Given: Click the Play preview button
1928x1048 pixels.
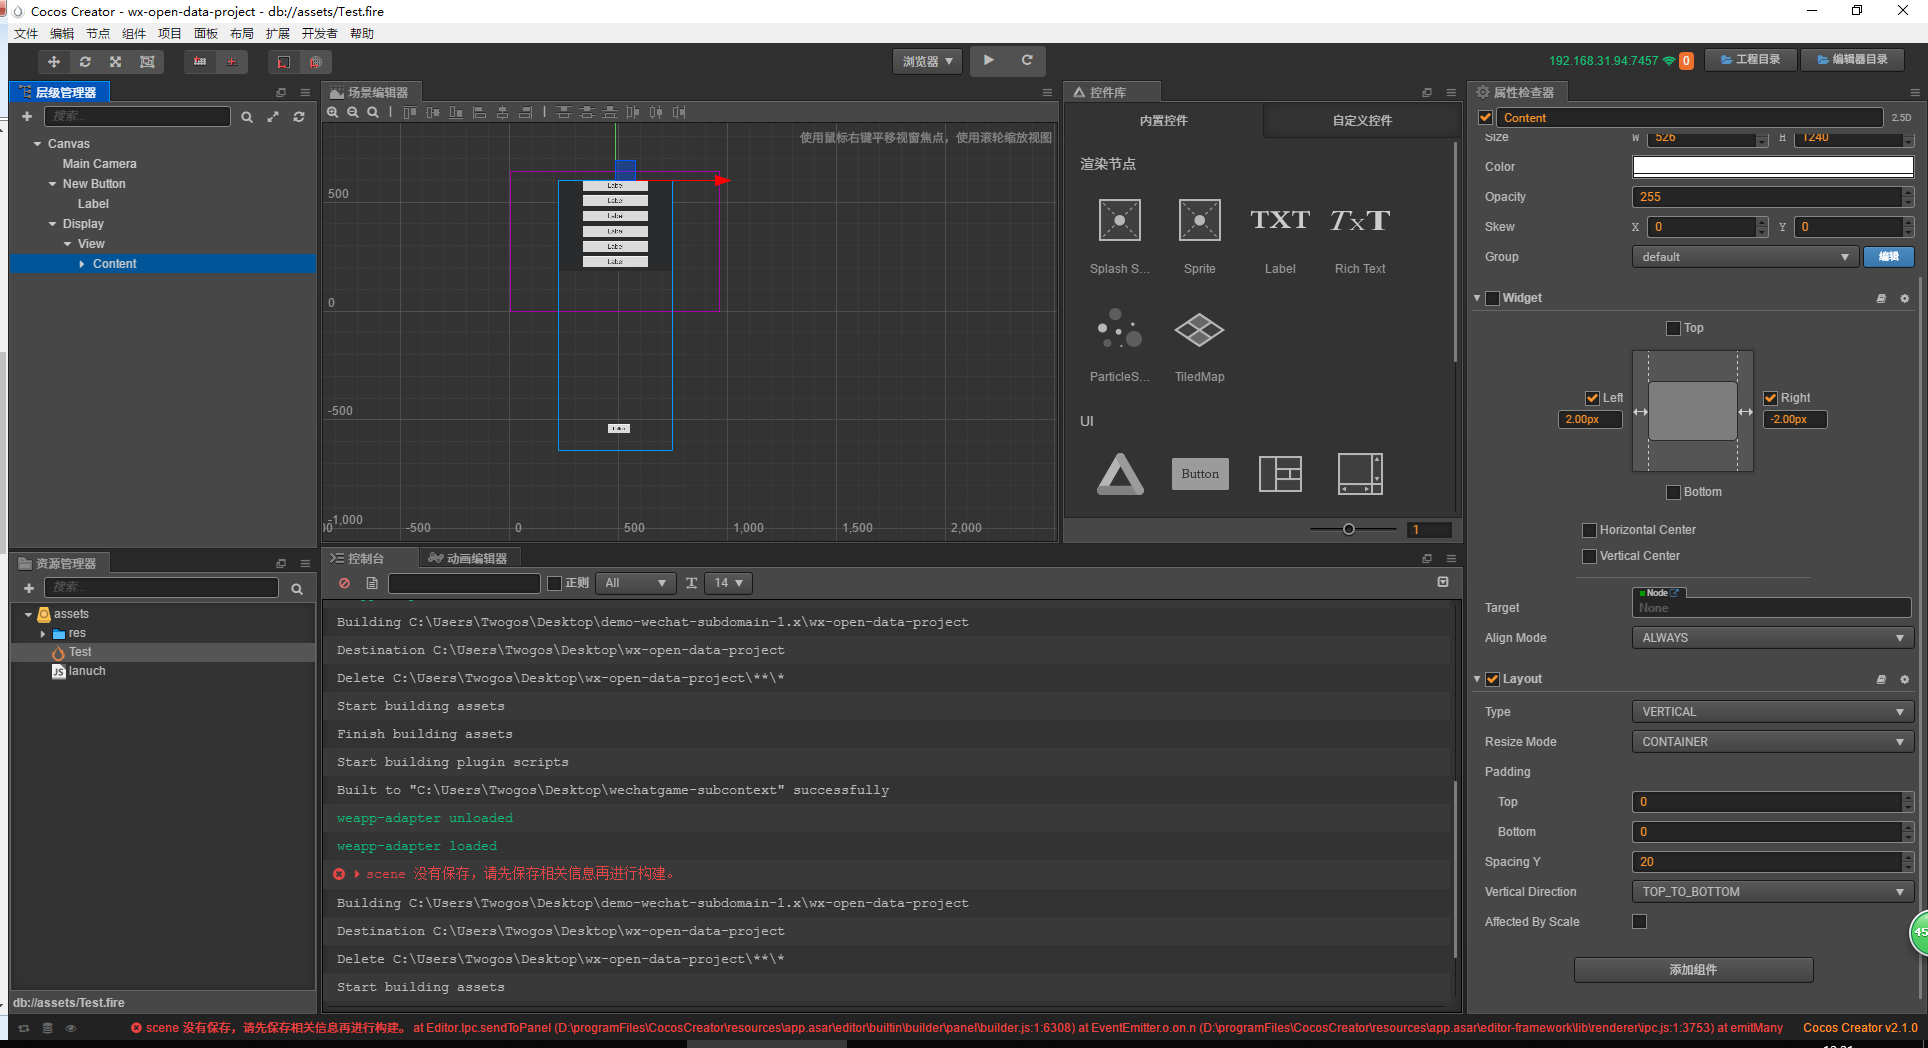Looking at the screenshot, I should point(988,60).
